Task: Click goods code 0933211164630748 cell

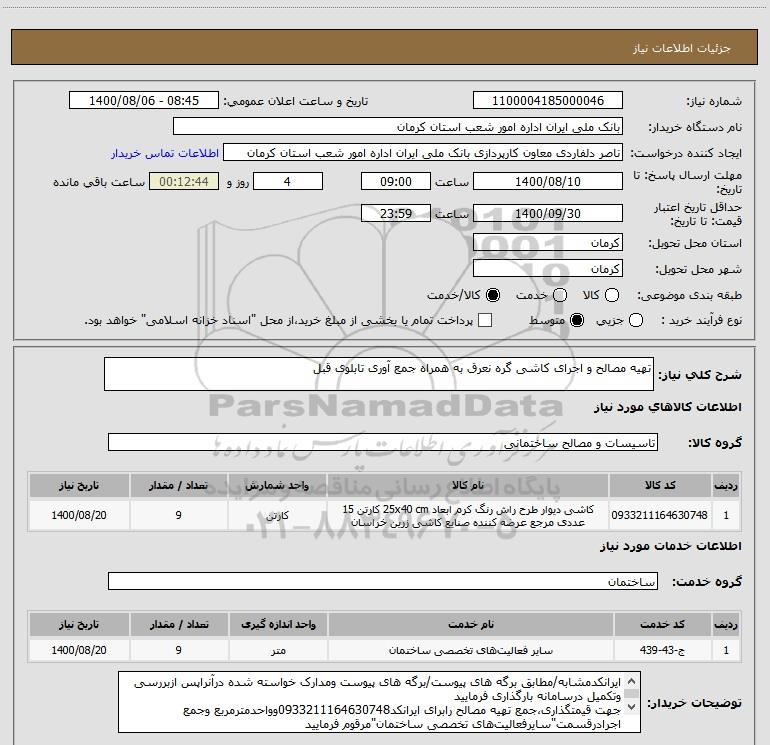Action: pyautogui.click(x=660, y=515)
